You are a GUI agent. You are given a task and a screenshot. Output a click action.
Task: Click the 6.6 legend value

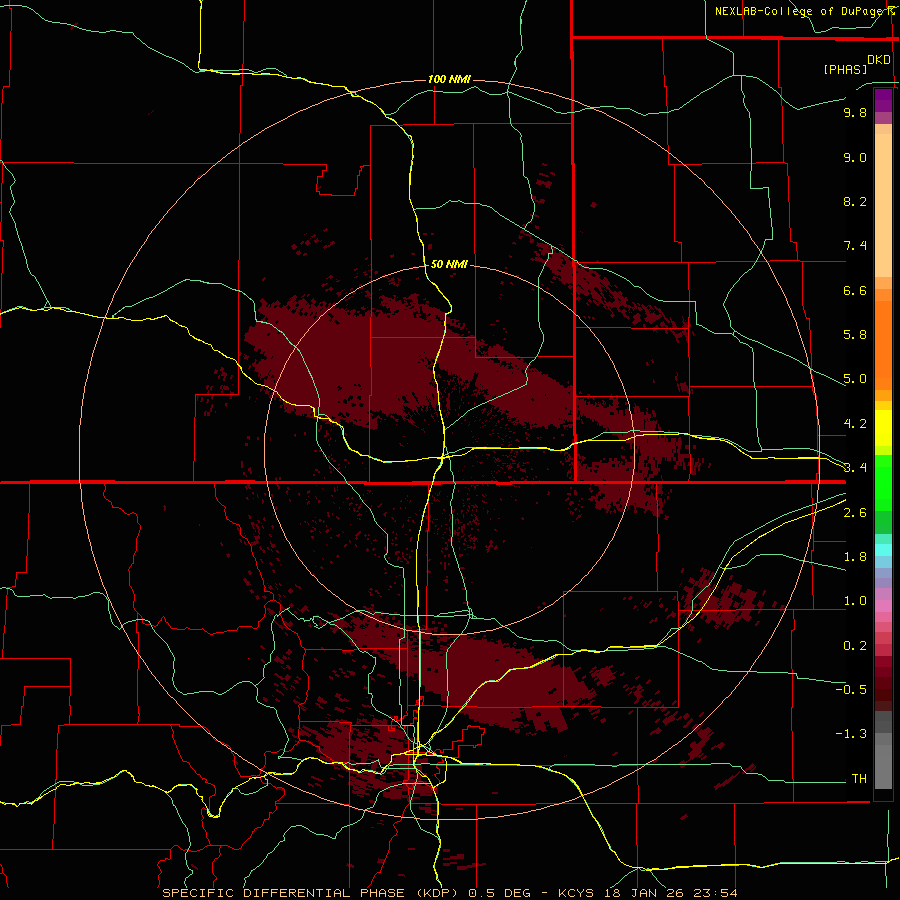[x=855, y=290]
